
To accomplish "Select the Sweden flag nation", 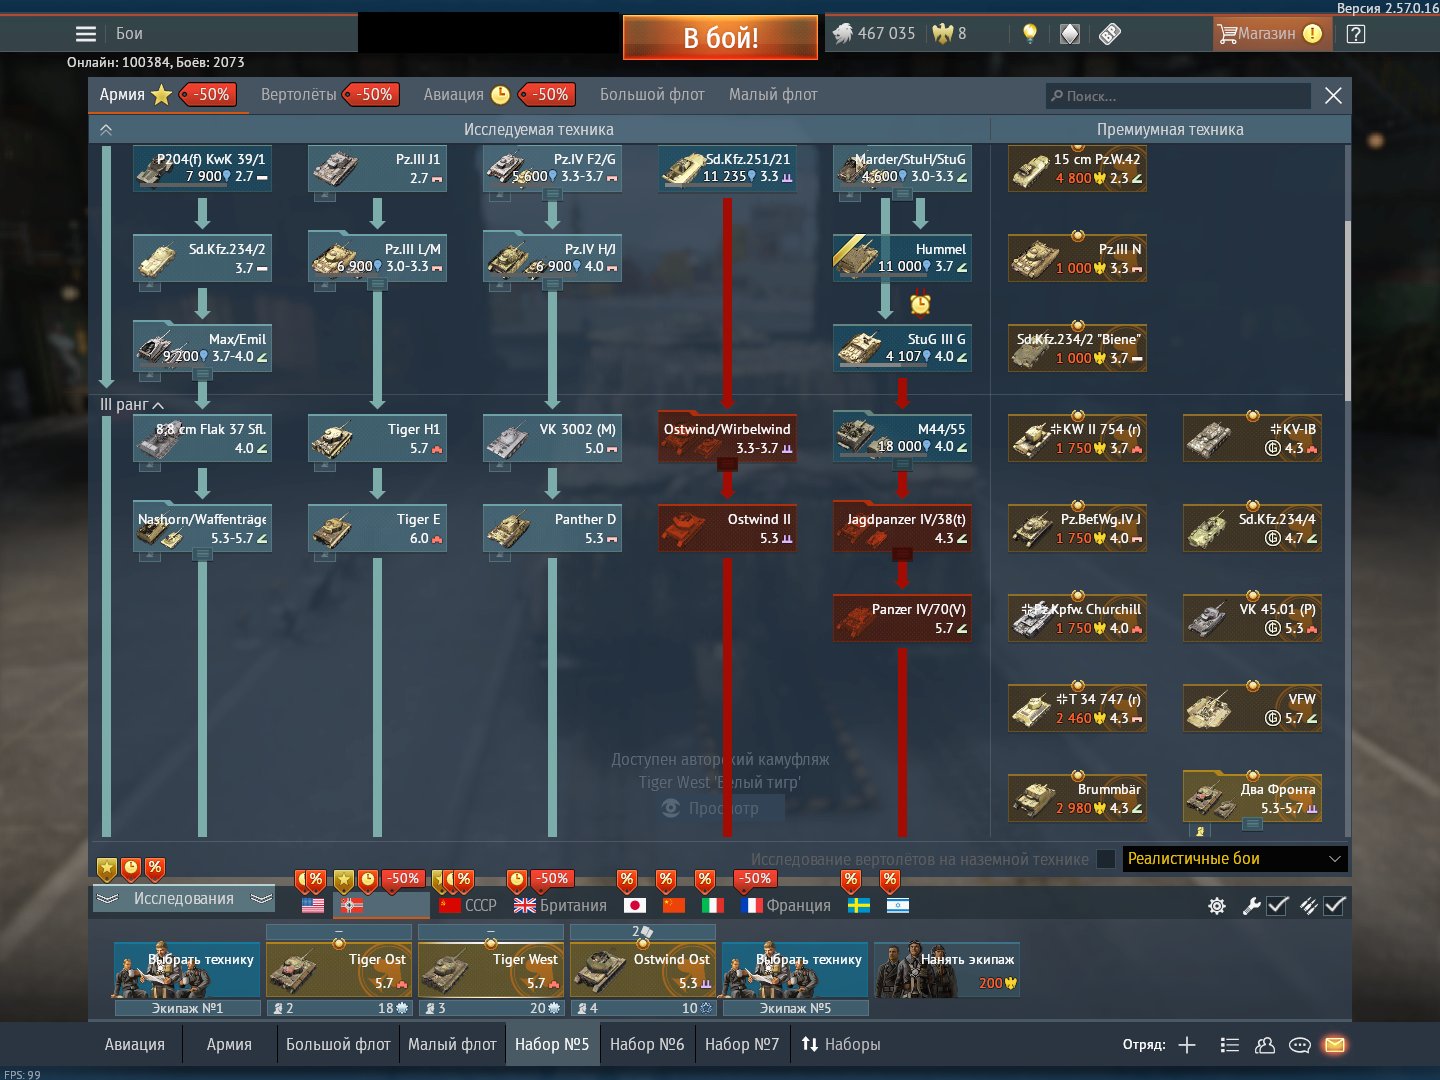I will pyautogui.click(x=859, y=905).
